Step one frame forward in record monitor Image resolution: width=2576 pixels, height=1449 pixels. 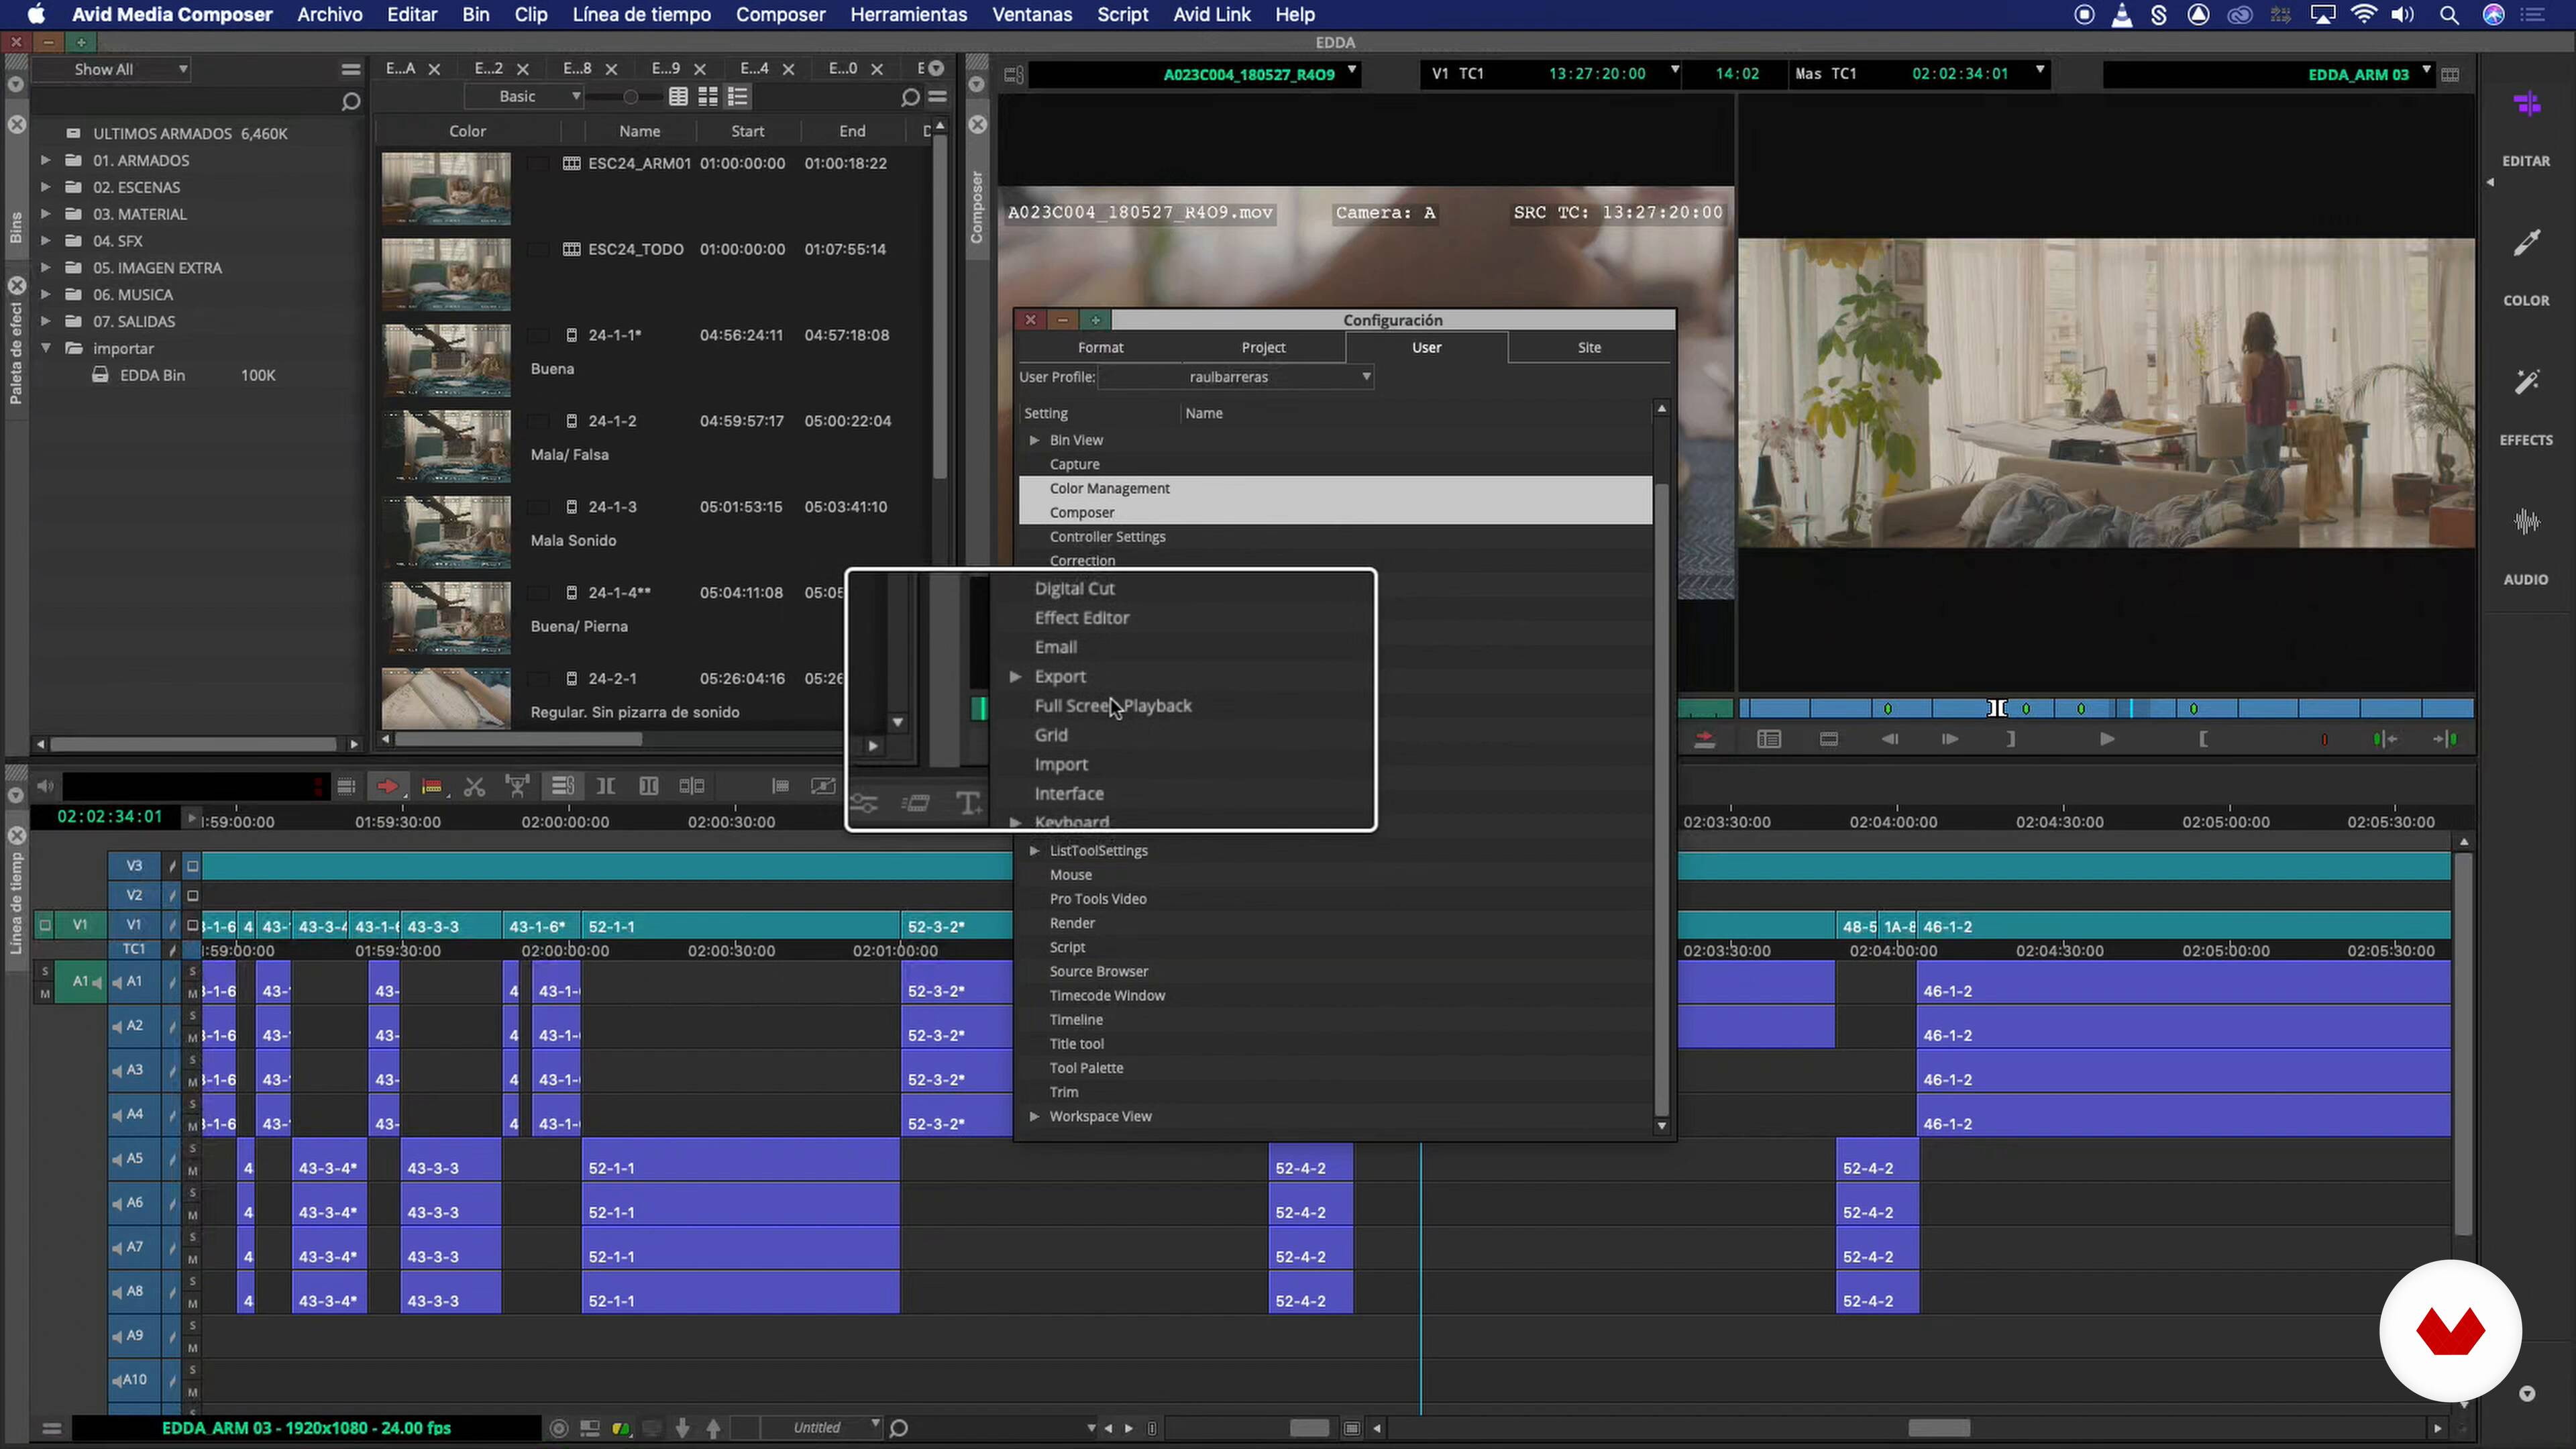1950,739
